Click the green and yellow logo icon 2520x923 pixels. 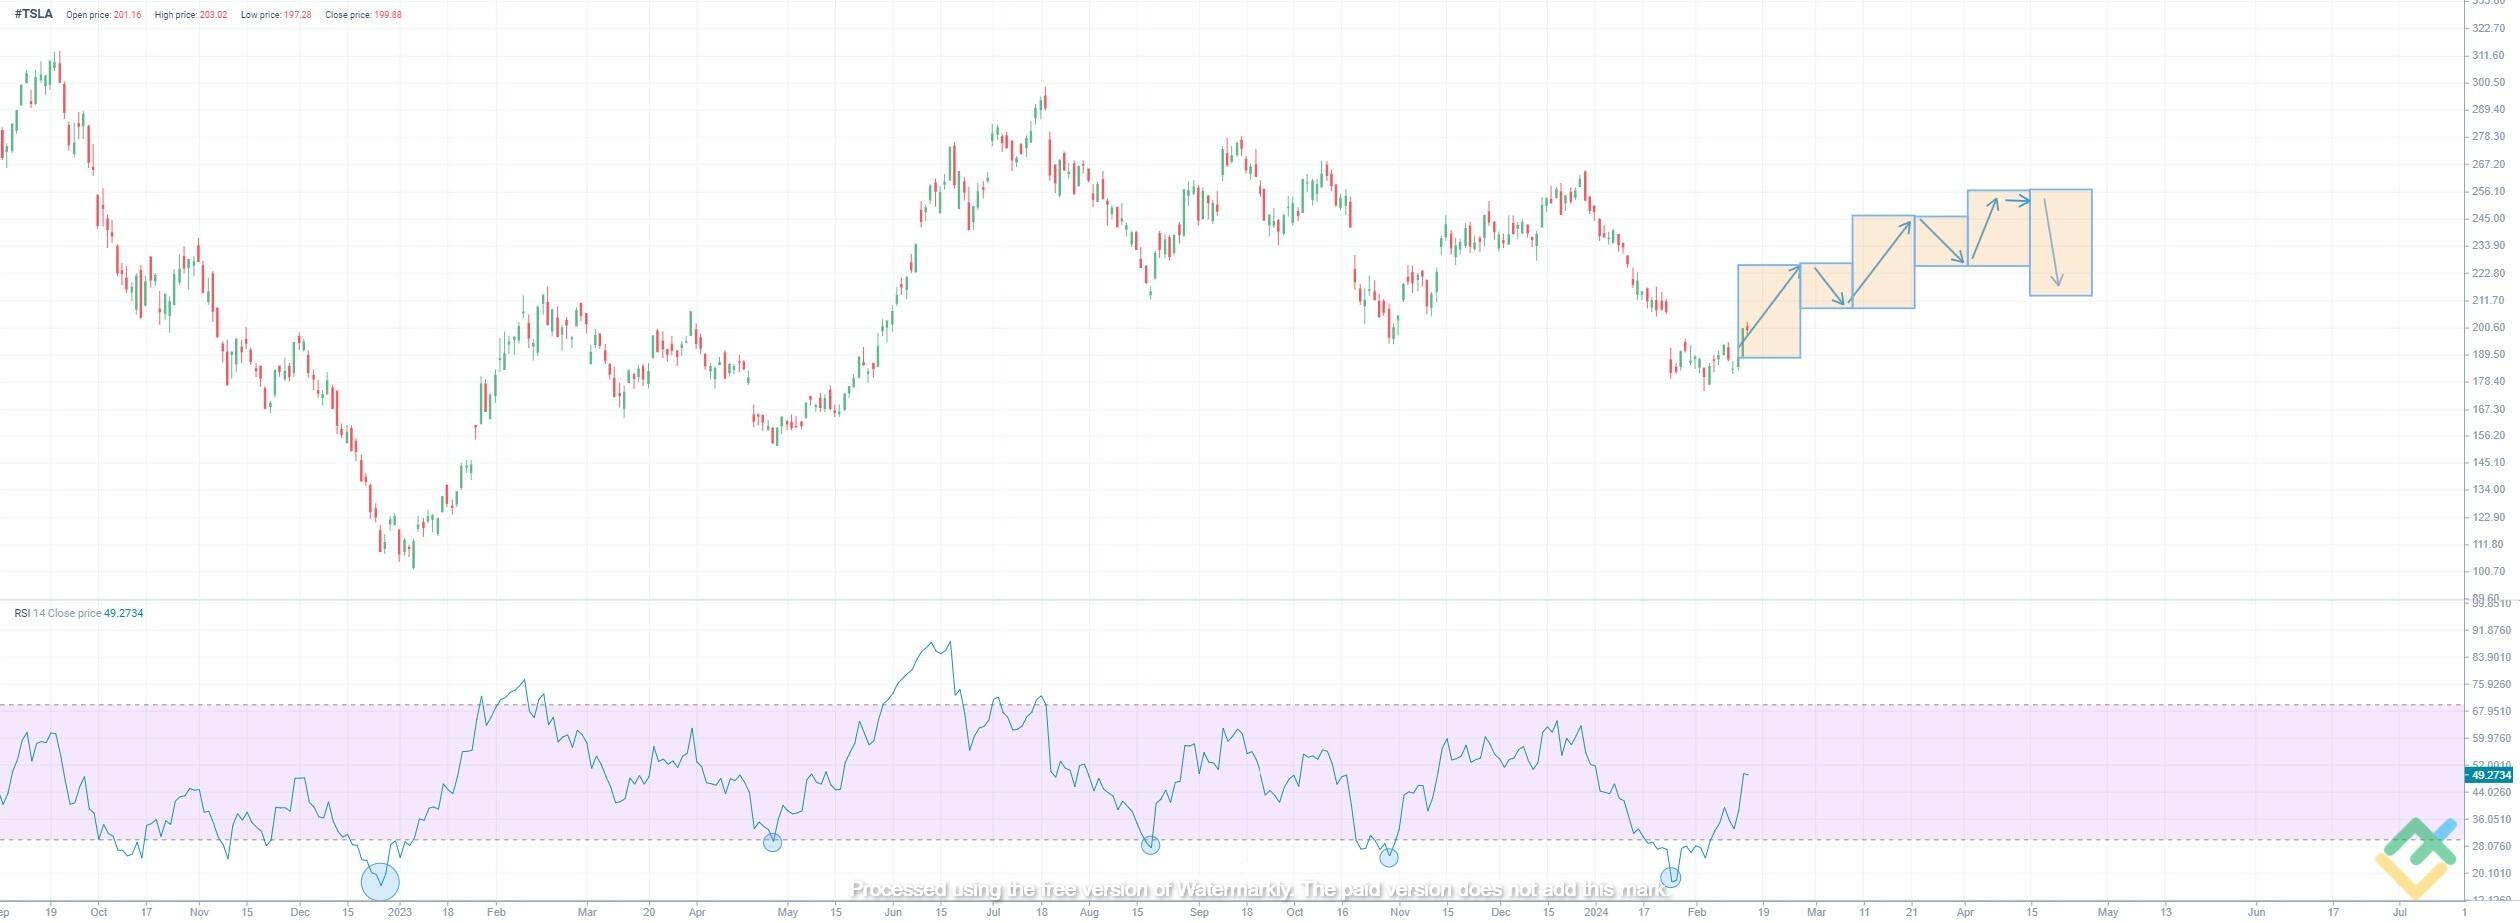(2416, 857)
